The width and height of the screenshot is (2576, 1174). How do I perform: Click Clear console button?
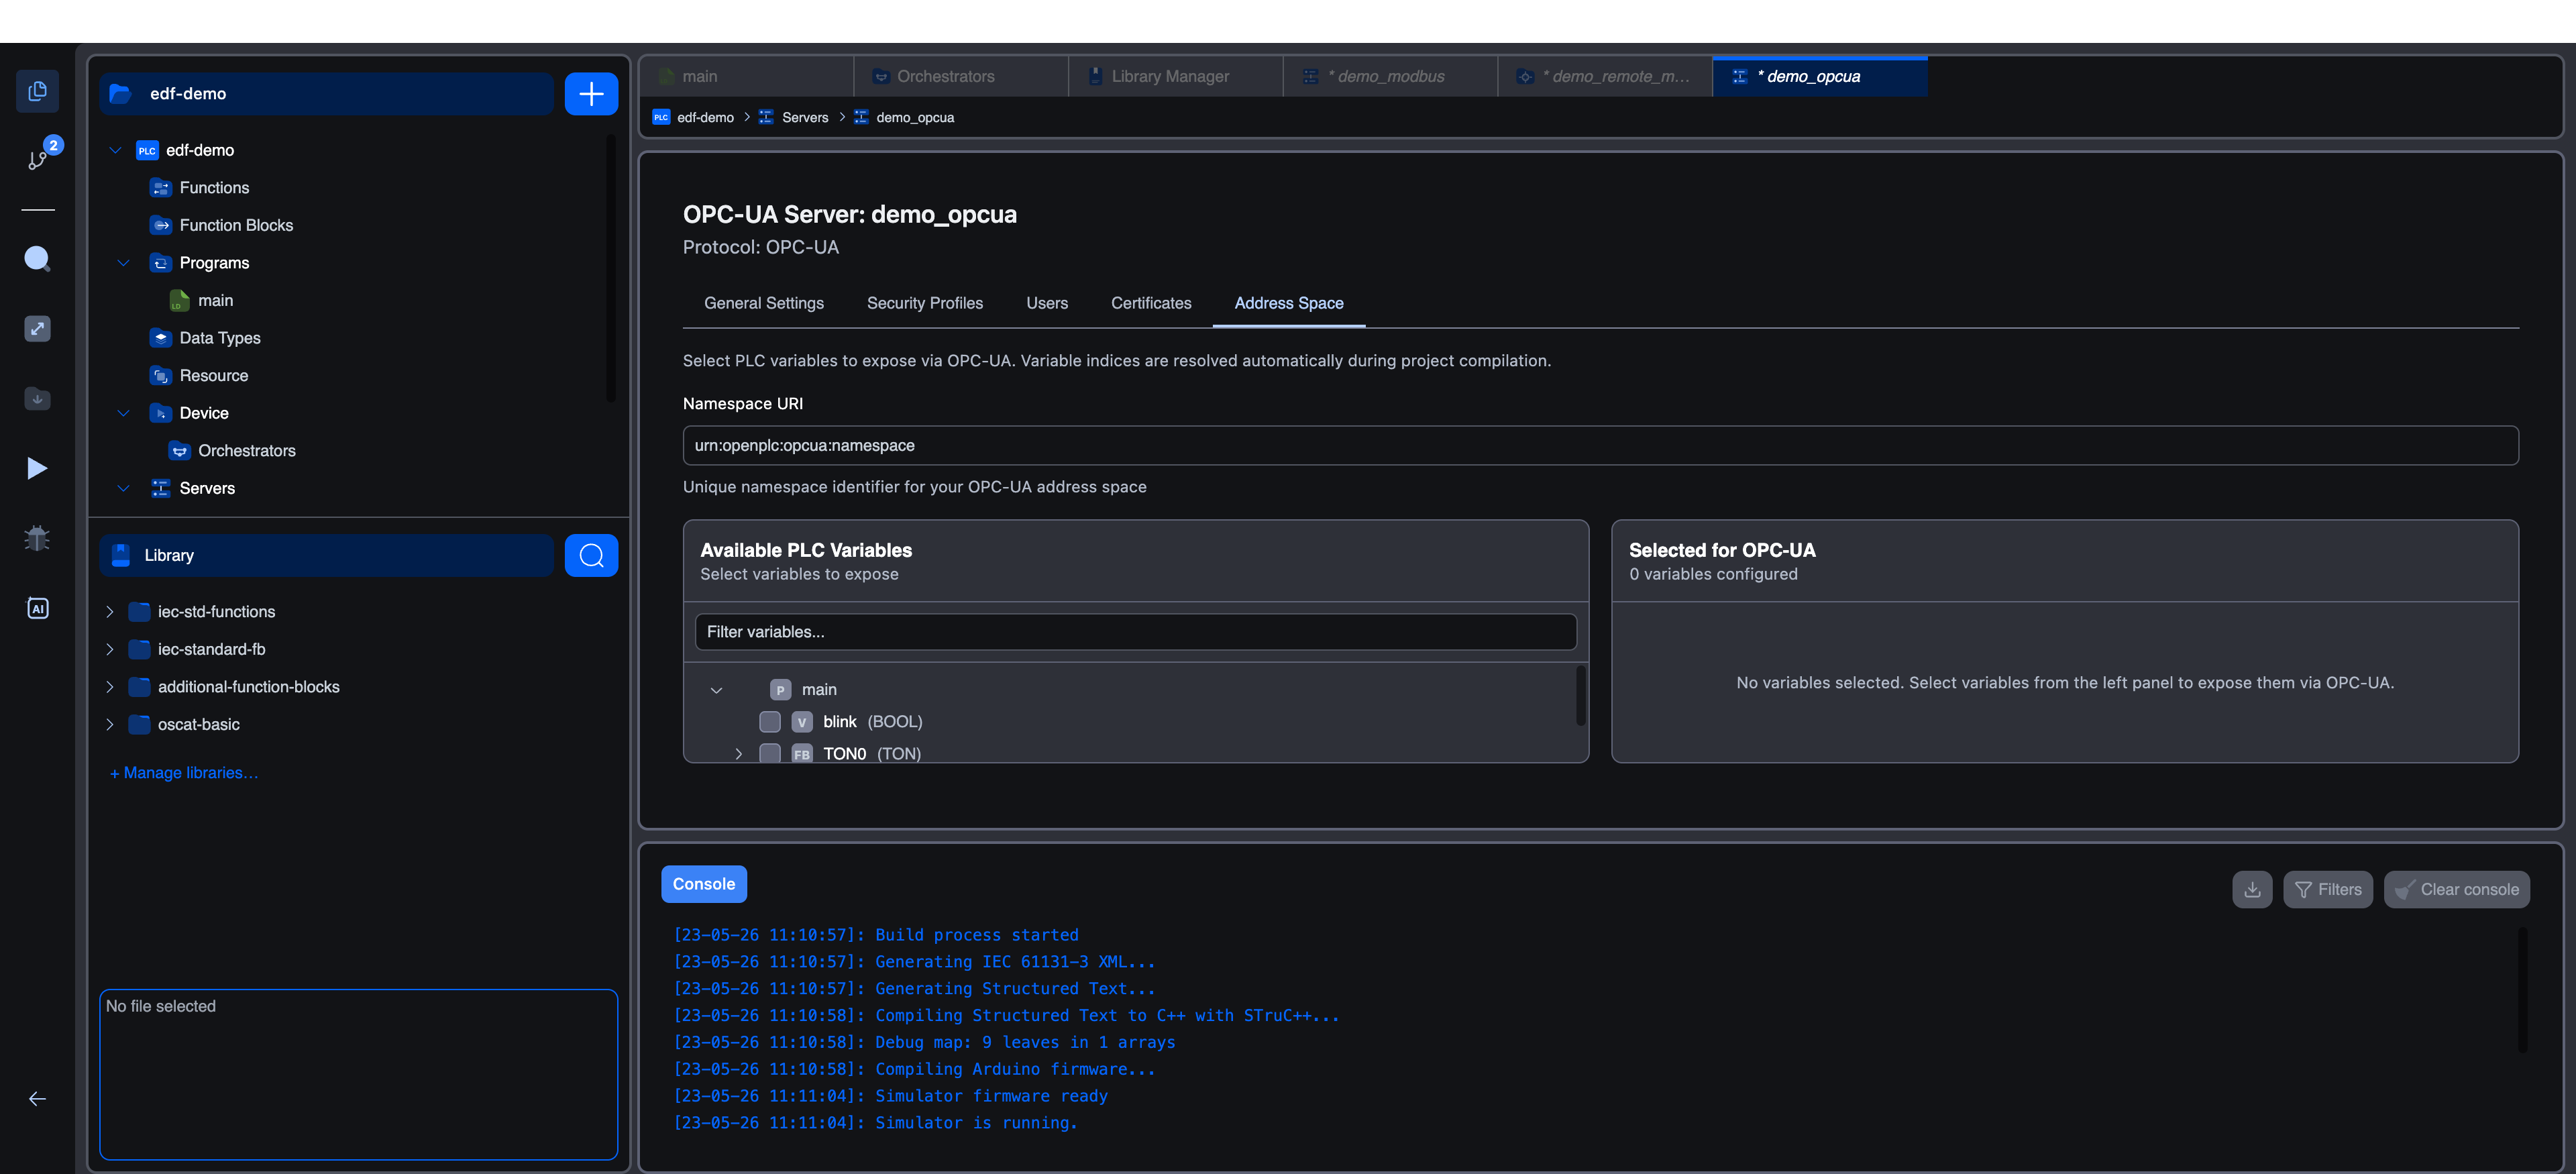(x=2456, y=890)
